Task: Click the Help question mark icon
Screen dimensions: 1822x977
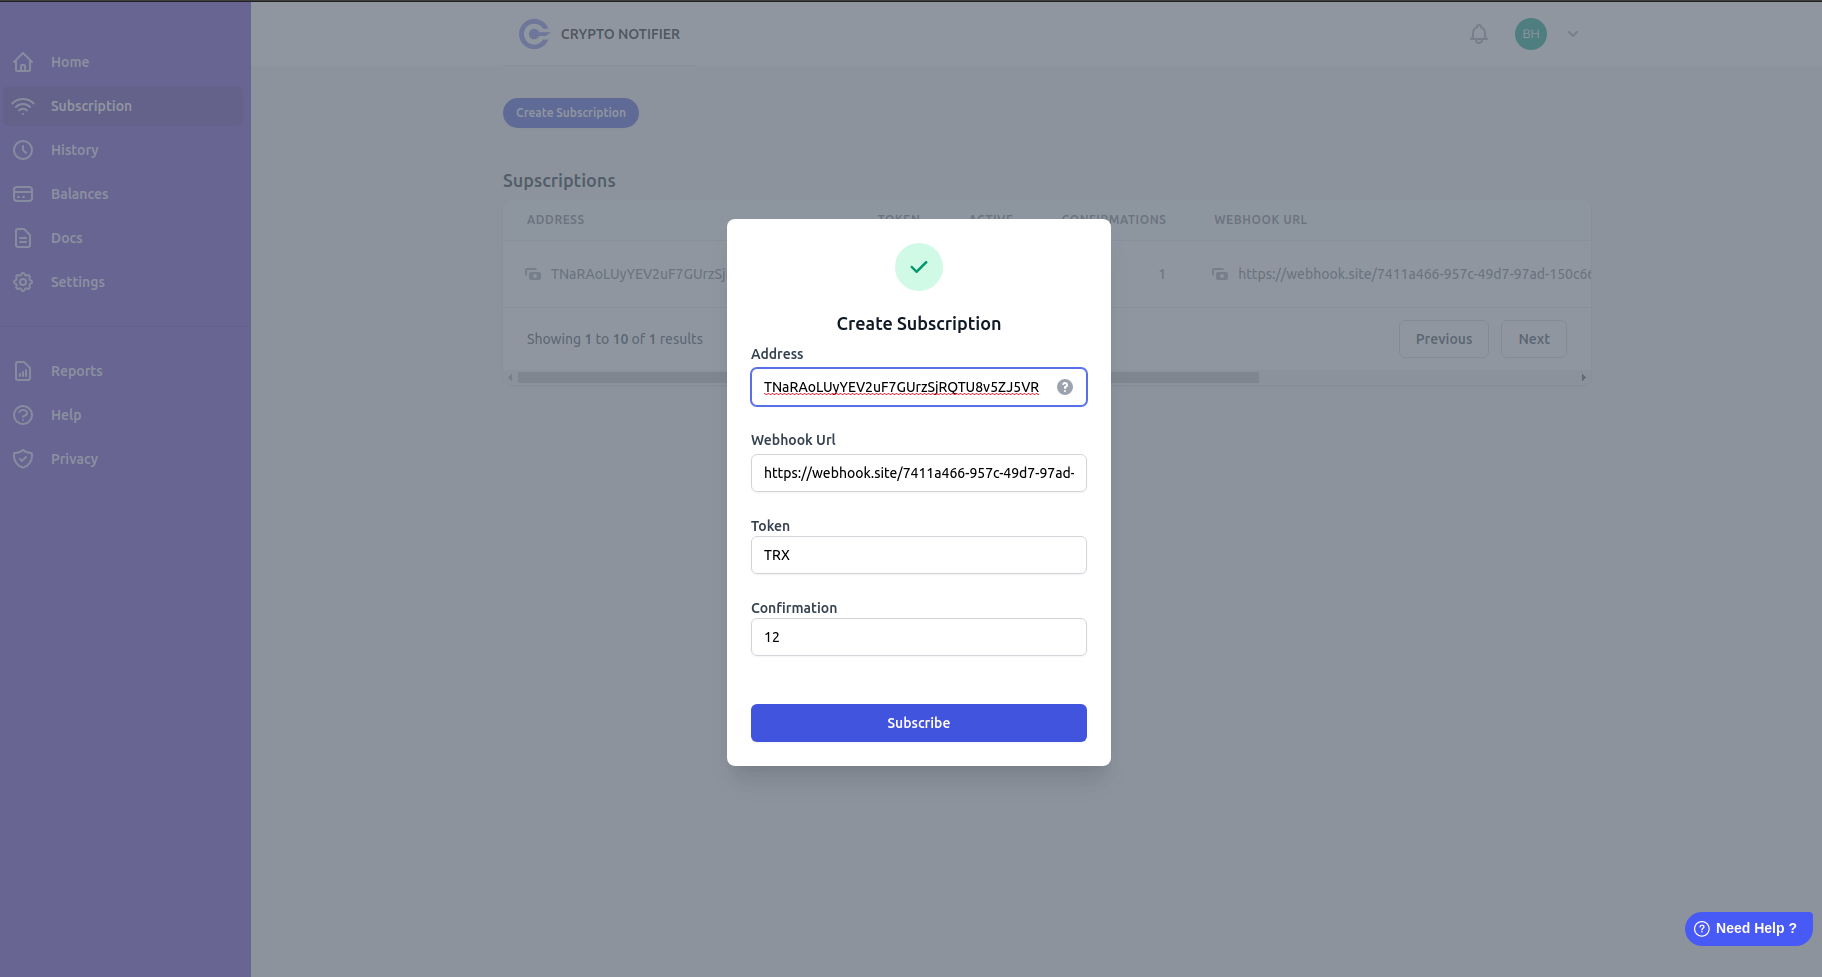Action: 24,414
